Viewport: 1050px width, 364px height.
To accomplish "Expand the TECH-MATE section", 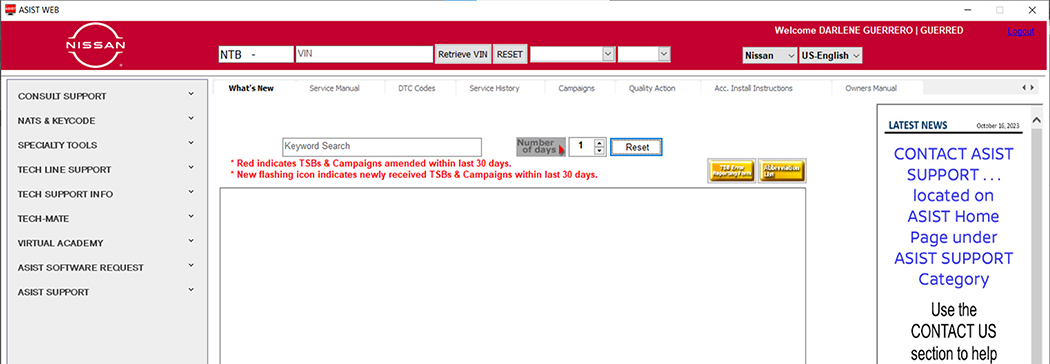I will (x=107, y=219).
